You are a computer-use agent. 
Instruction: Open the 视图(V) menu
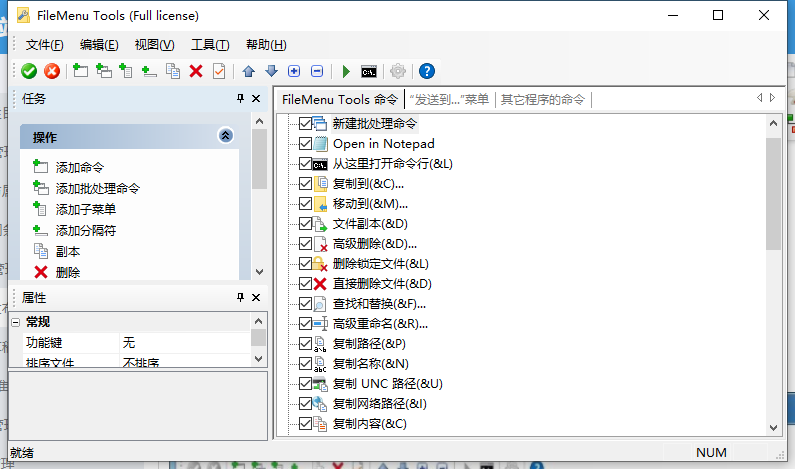click(154, 45)
